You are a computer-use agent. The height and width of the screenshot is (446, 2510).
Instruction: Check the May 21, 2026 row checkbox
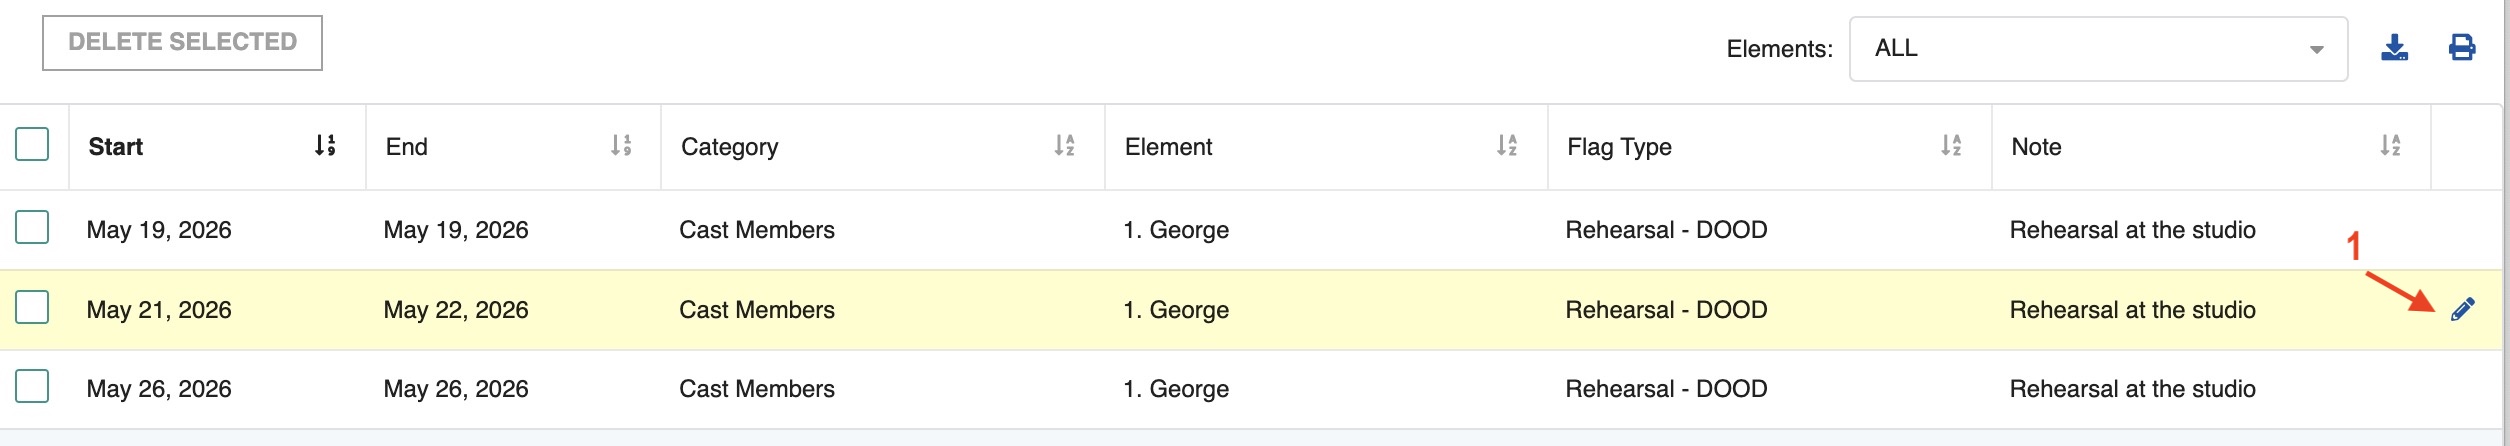[x=32, y=307]
